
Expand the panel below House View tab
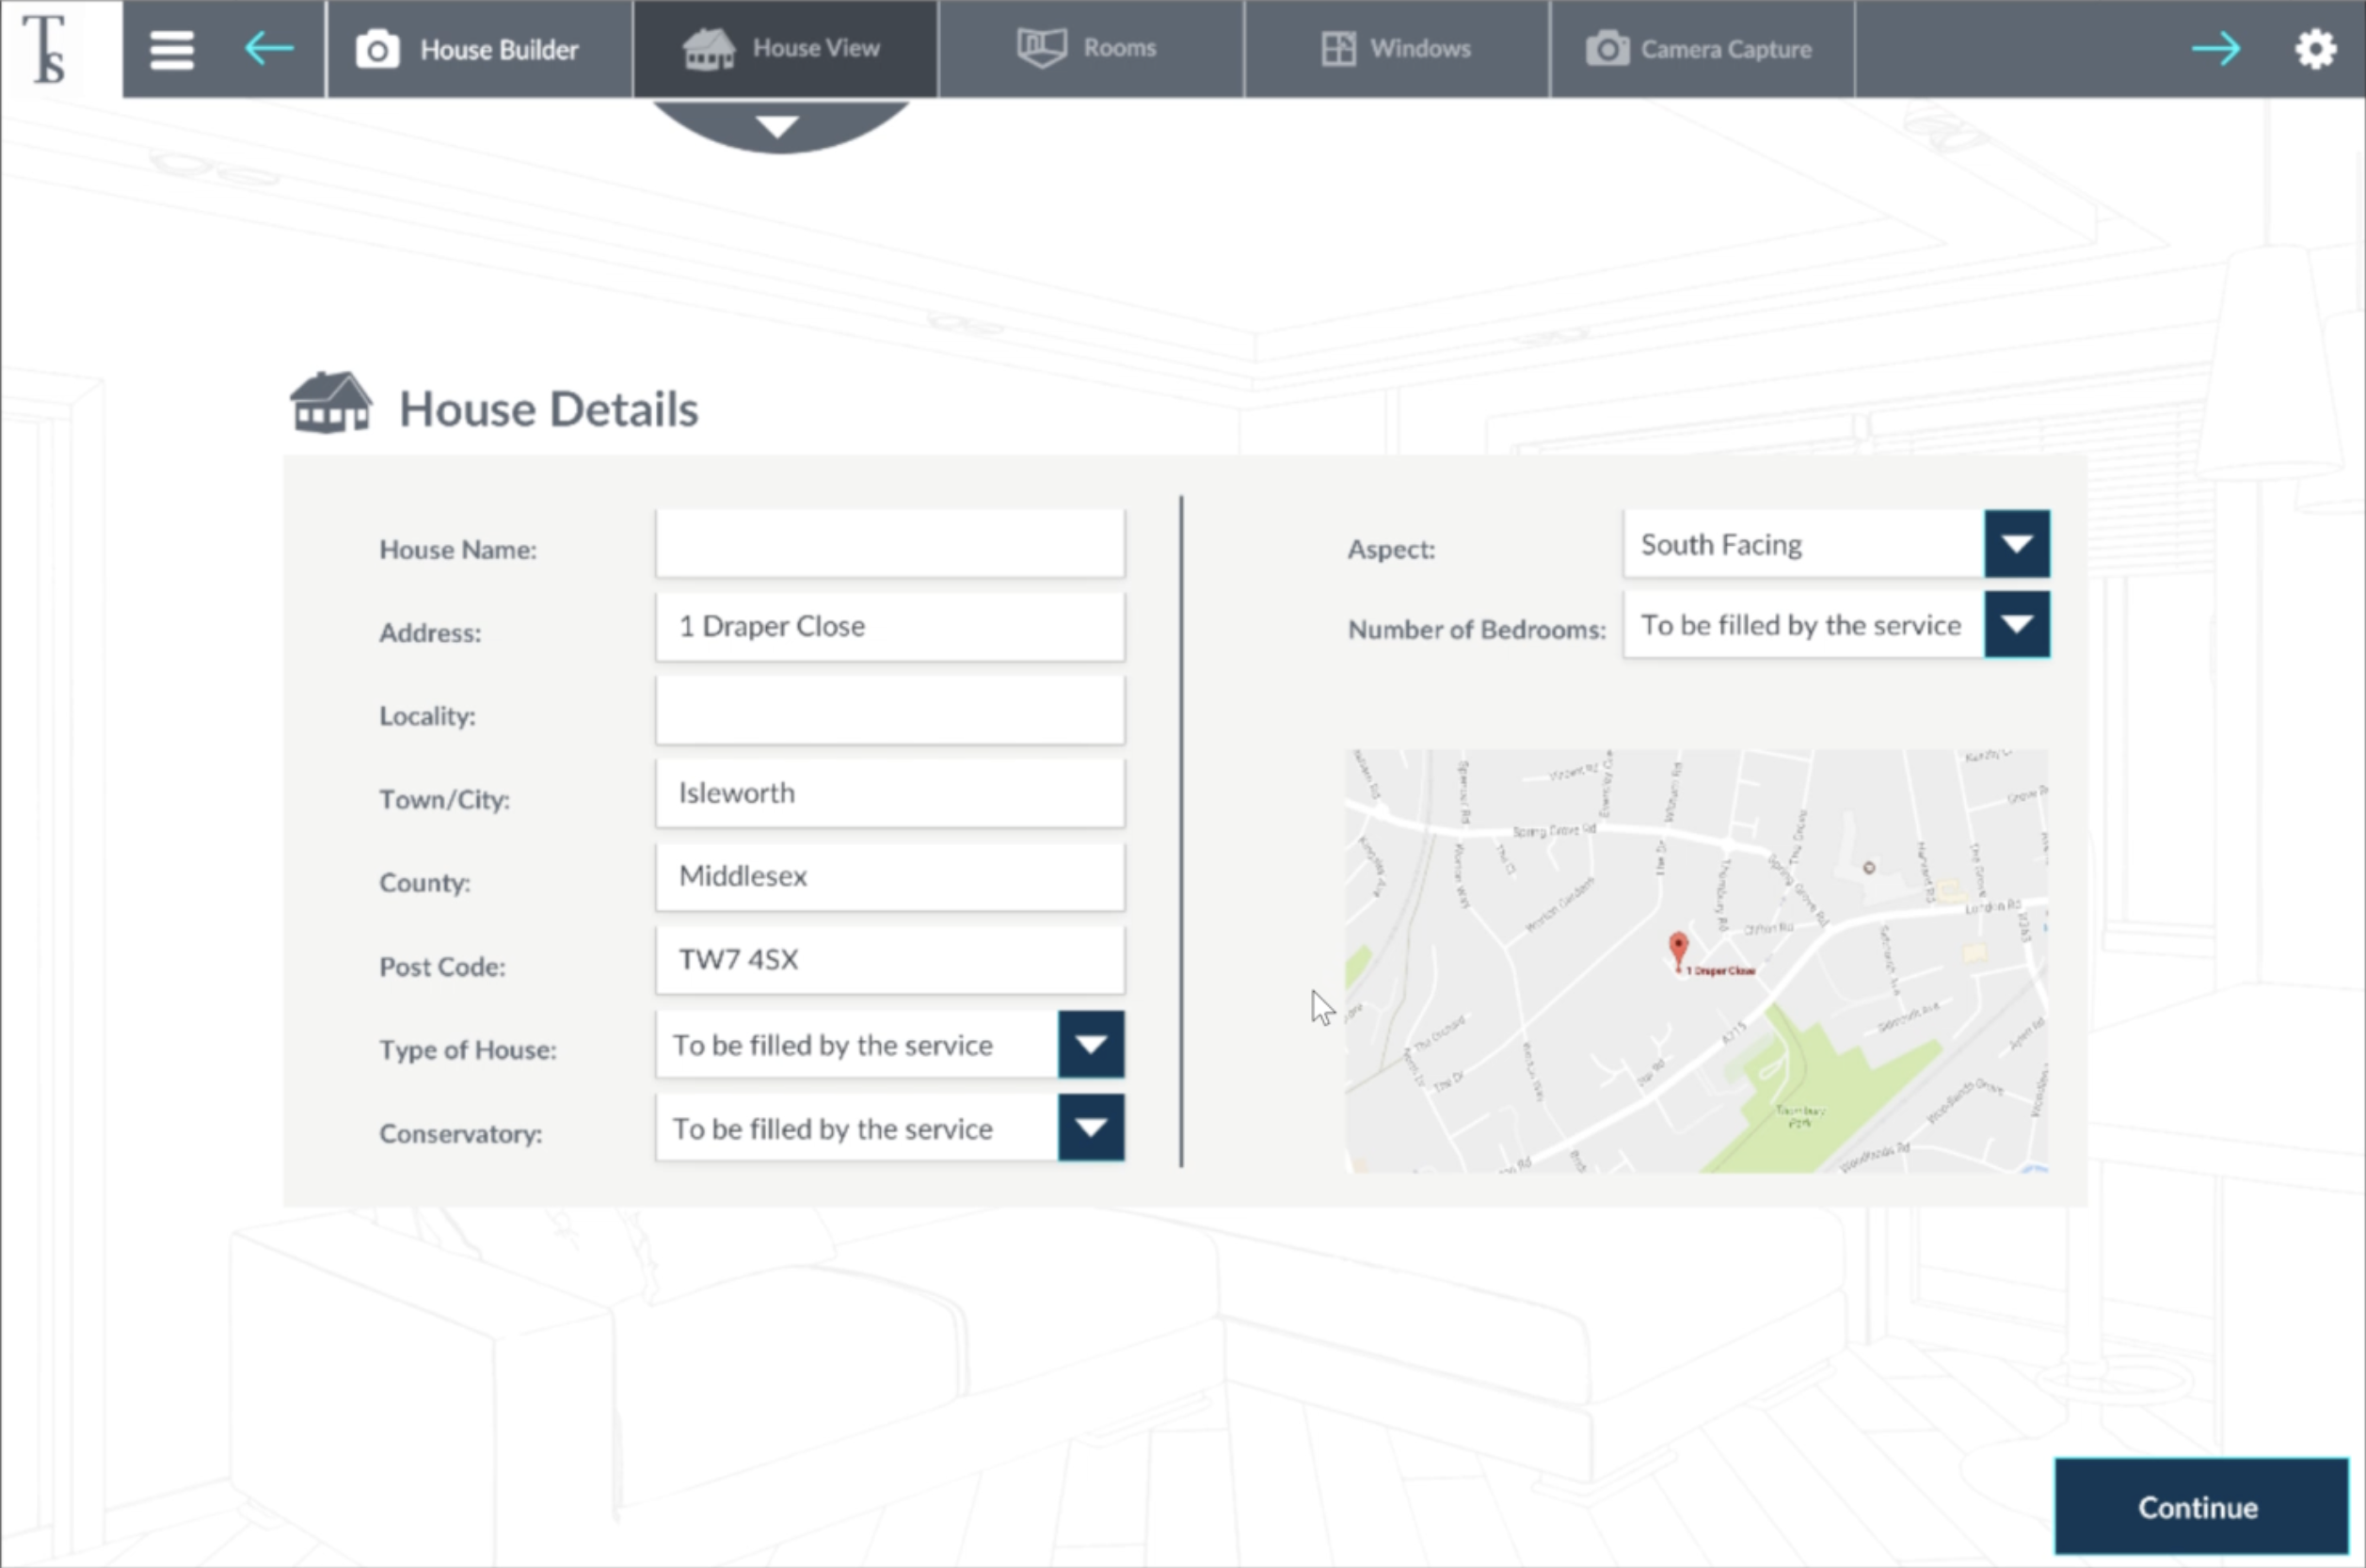tap(777, 126)
